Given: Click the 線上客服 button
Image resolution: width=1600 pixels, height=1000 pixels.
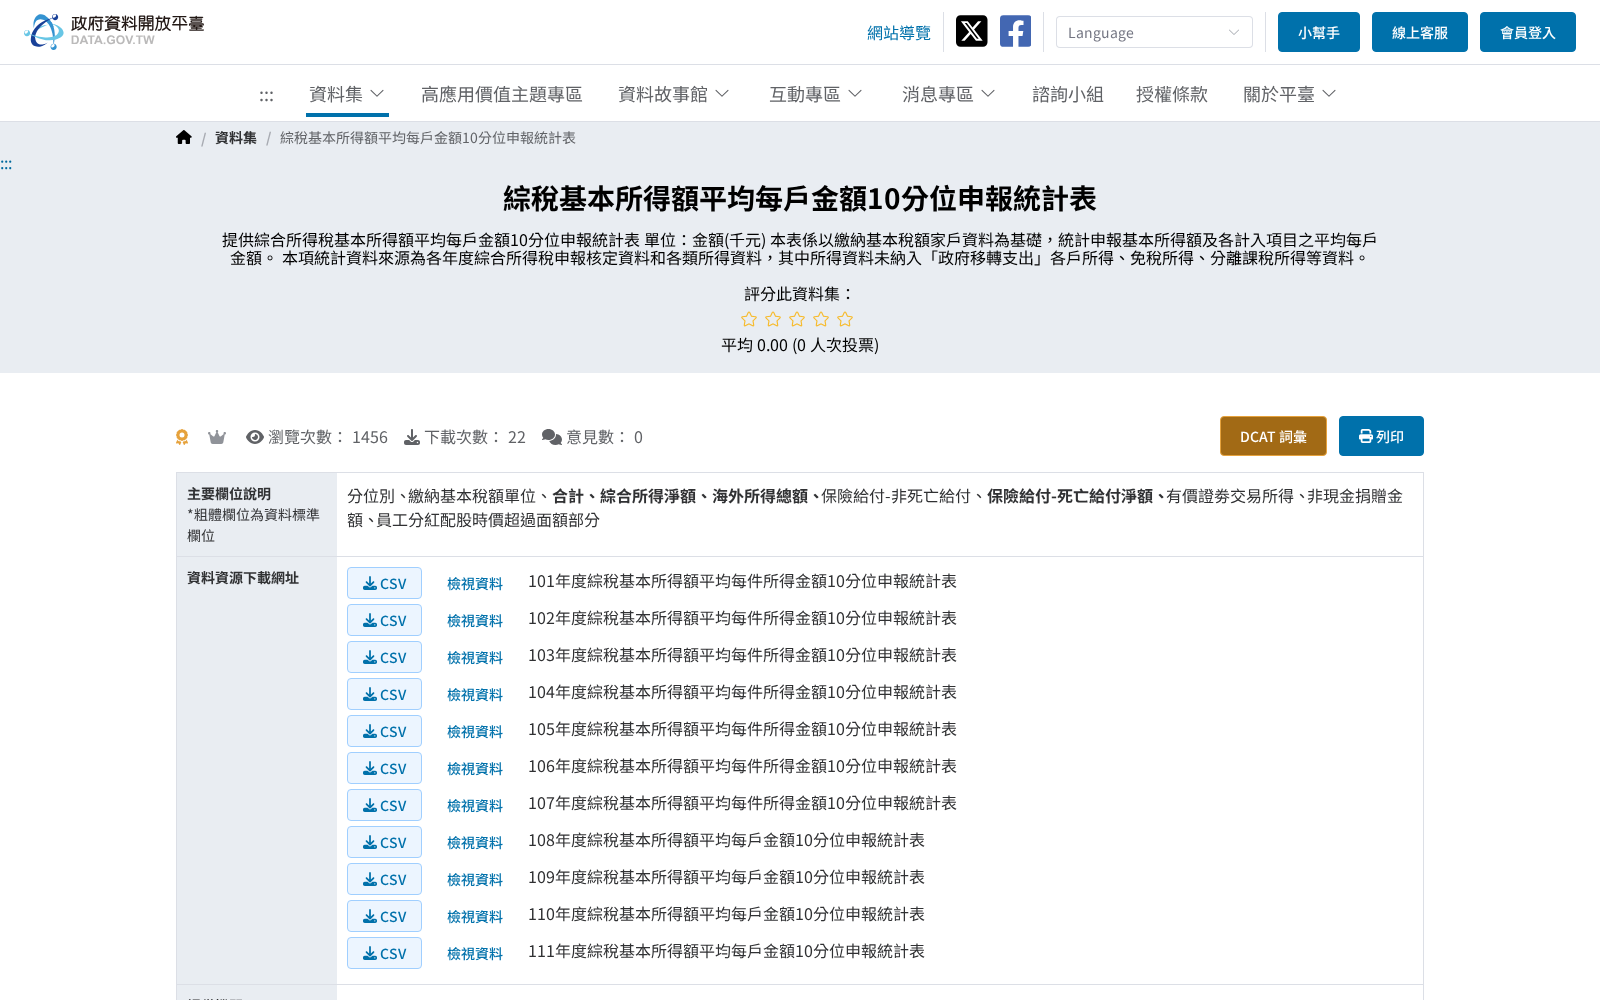Looking at the screenshot, I should pos(1420,32).
